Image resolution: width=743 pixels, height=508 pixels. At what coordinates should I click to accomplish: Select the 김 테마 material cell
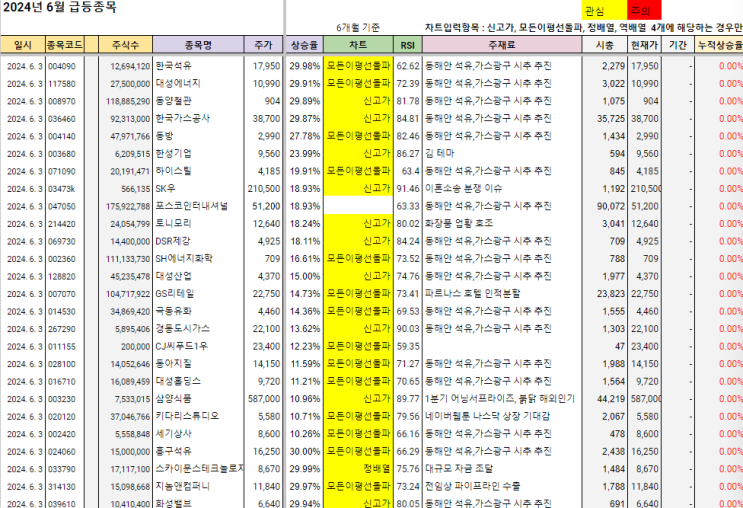point(439,154)
